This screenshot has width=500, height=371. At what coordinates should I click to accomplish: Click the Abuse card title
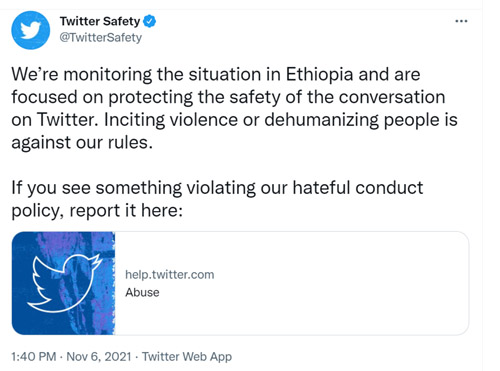142,292
